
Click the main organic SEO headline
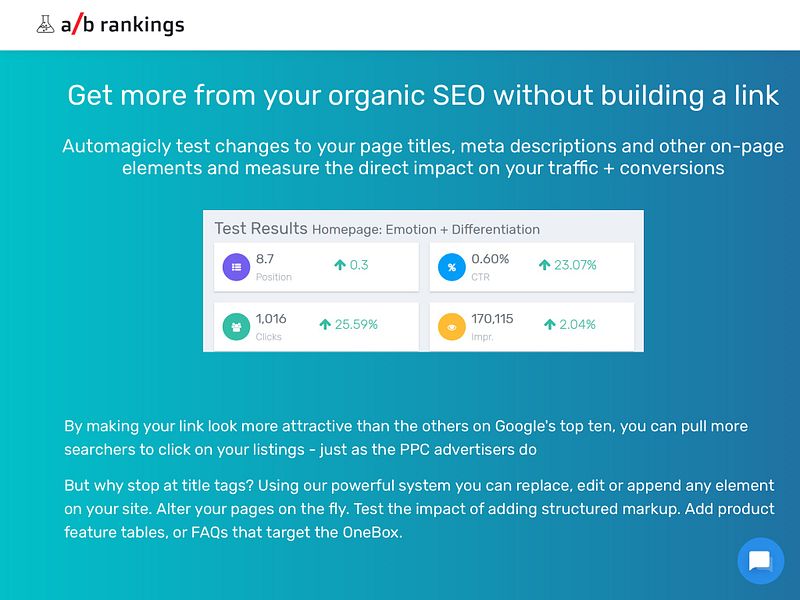pos(422,95)
